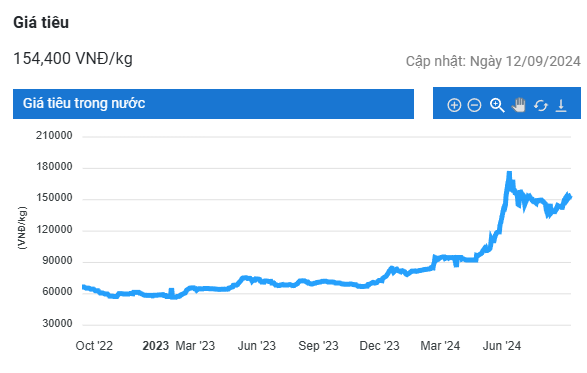Click the 90000 y-axis label

coord(57,261)
